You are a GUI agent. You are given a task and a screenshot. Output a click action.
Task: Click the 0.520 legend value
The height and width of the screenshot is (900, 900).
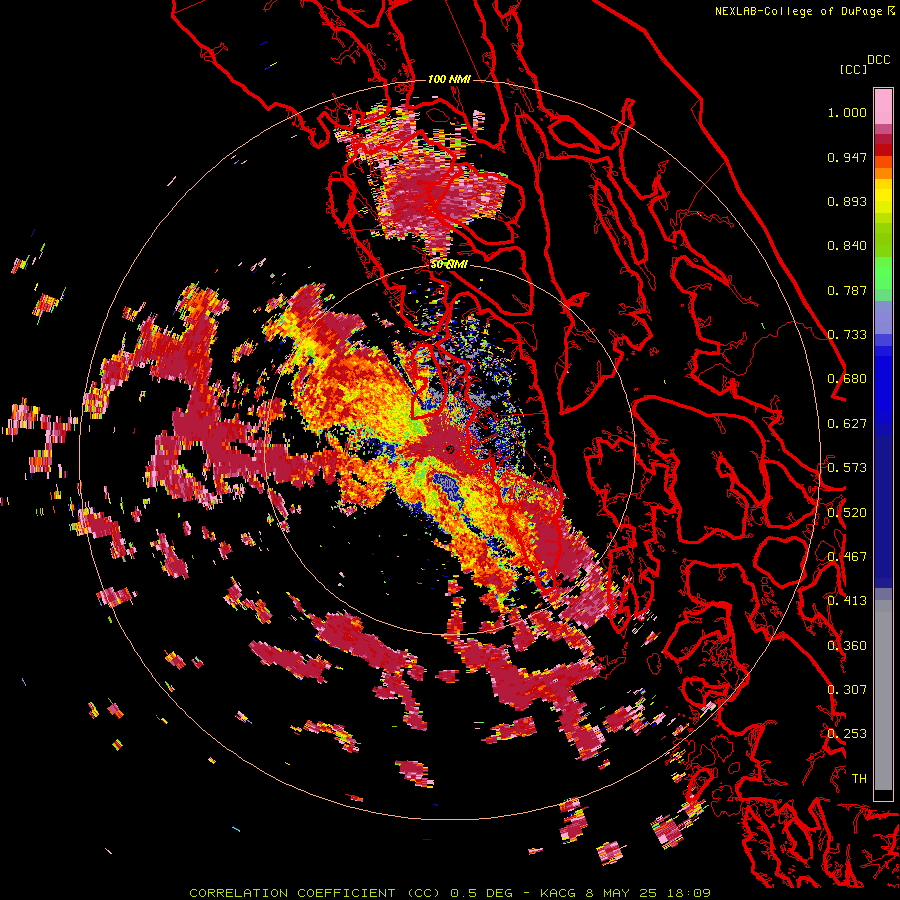(847, 513)
